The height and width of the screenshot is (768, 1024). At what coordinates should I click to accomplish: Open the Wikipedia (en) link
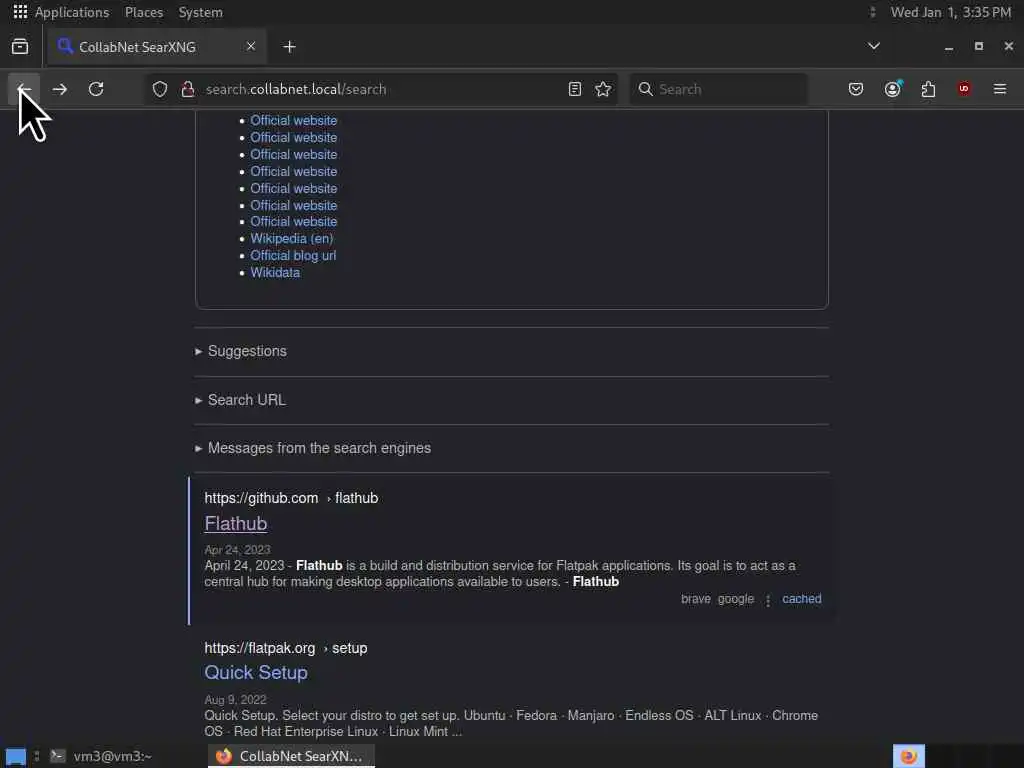pos(291,238)
